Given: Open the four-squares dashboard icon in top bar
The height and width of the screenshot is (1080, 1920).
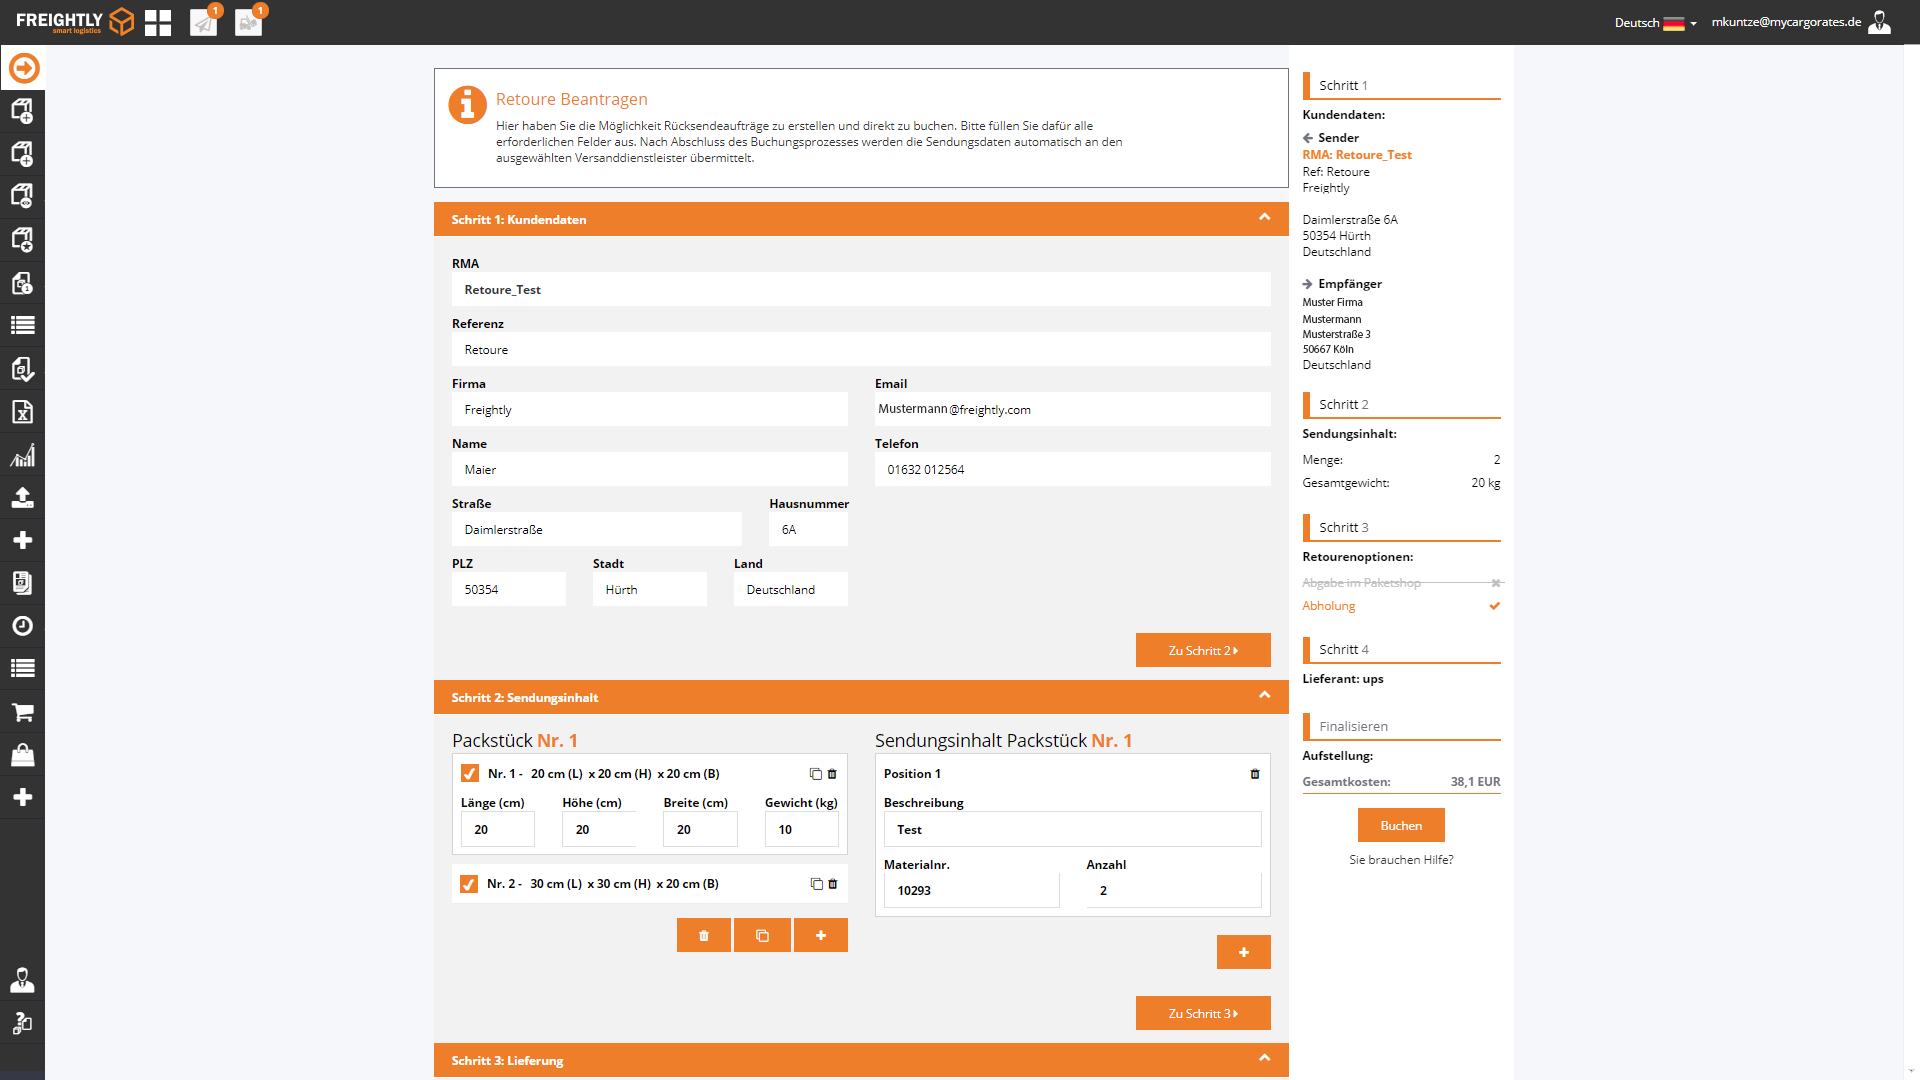Looking at the screenshot, I should point(158,22).
